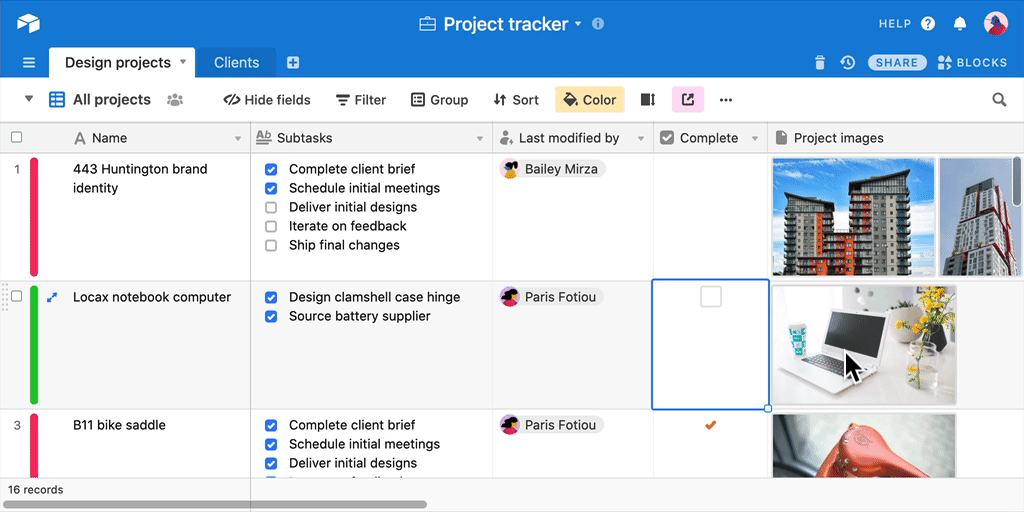Open Subtasks column dropdown arrow

pos(480,138)
